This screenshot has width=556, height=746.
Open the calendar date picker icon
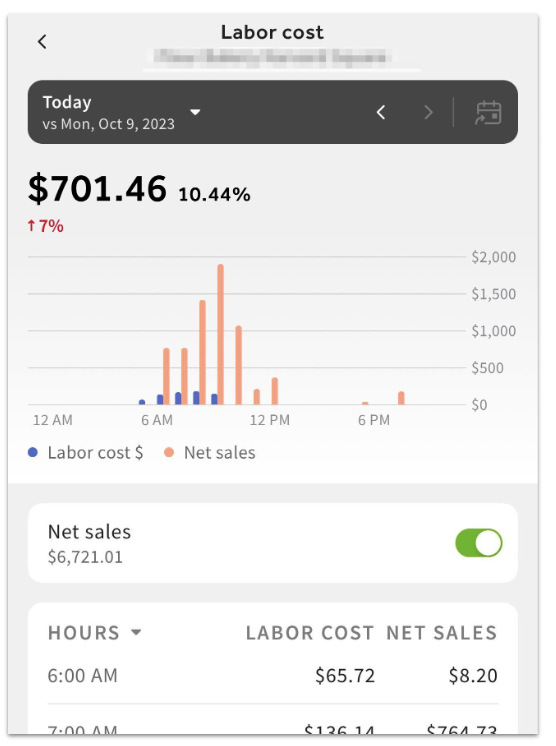pos(488,112)
